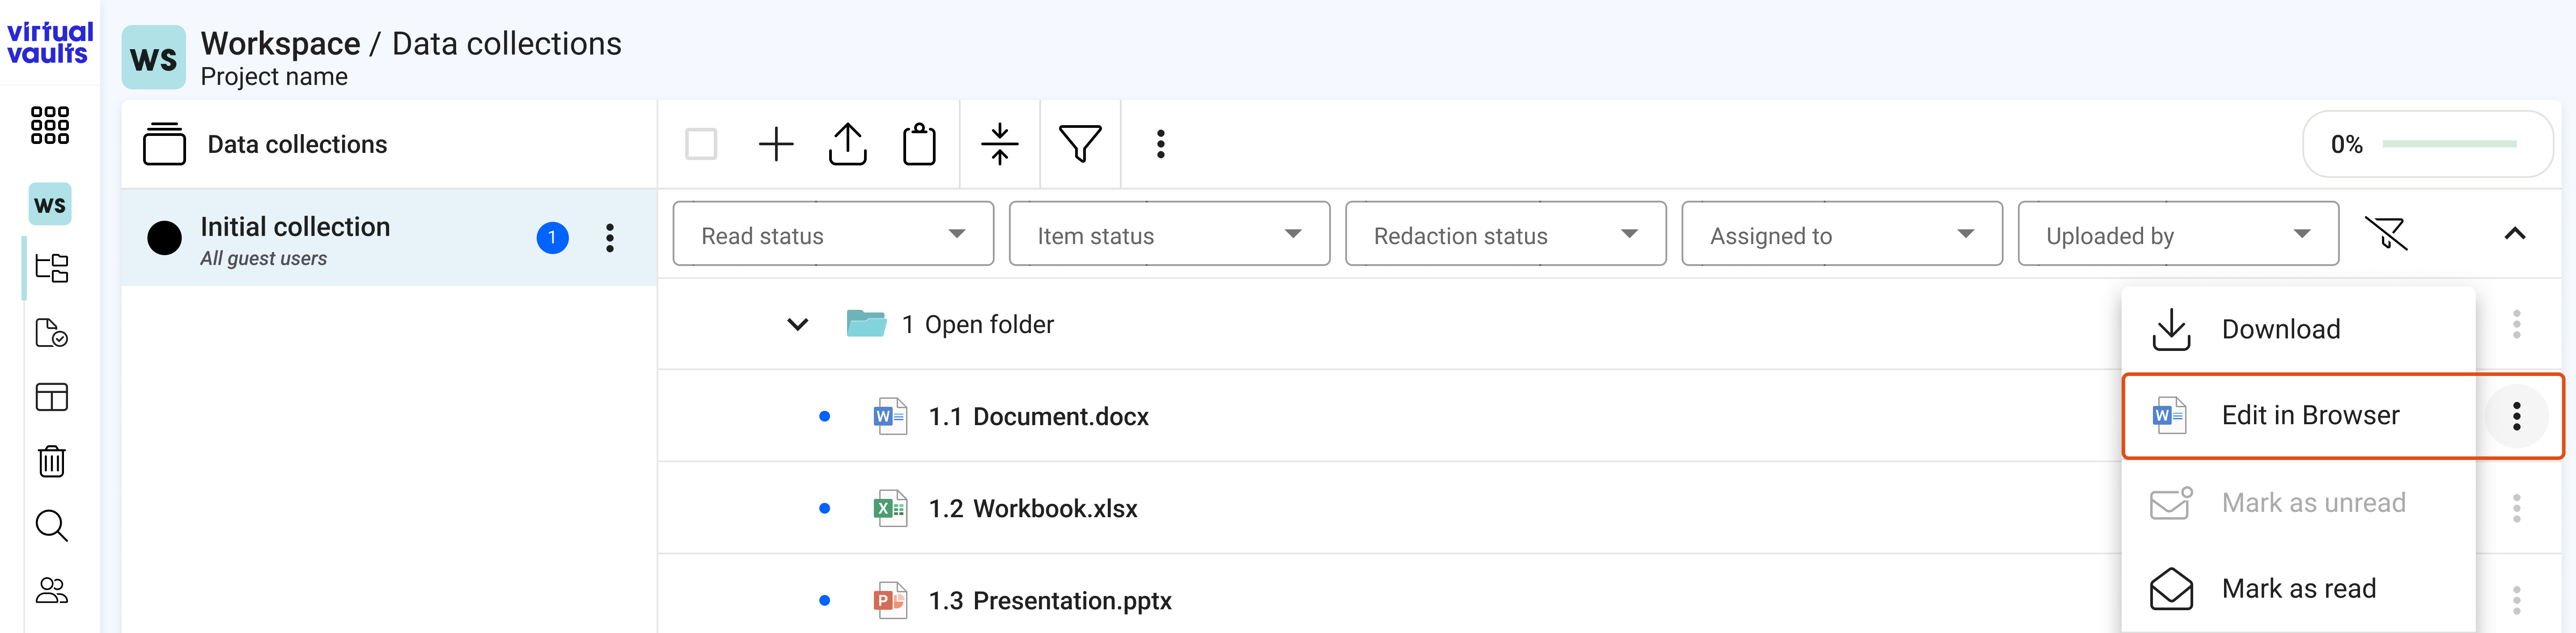The width and height of the screenshot is (2576, 633).
Task: Click the Project name subtitle
Action: coord(274,77)
